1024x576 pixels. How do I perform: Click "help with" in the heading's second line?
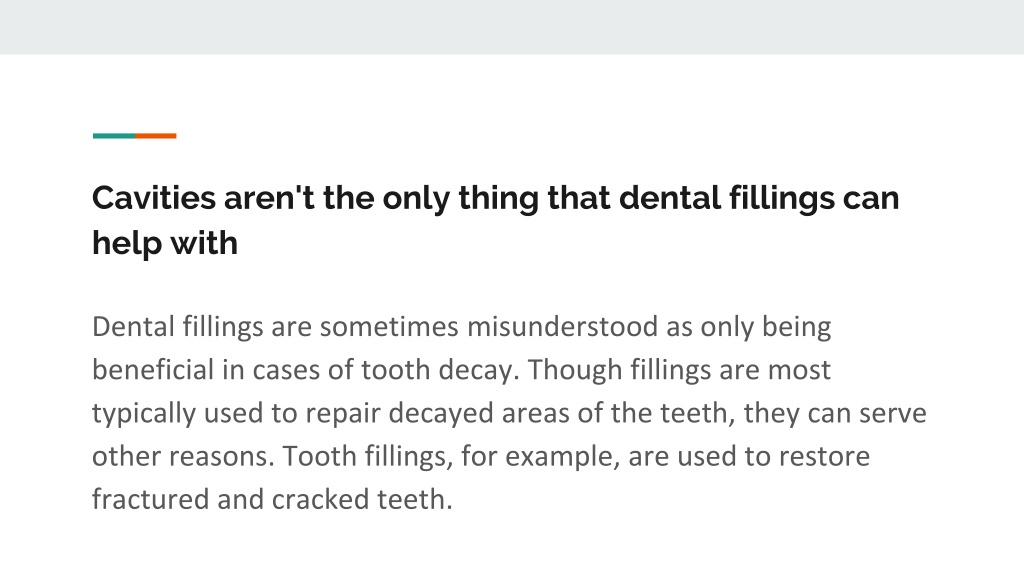point(165,244)
